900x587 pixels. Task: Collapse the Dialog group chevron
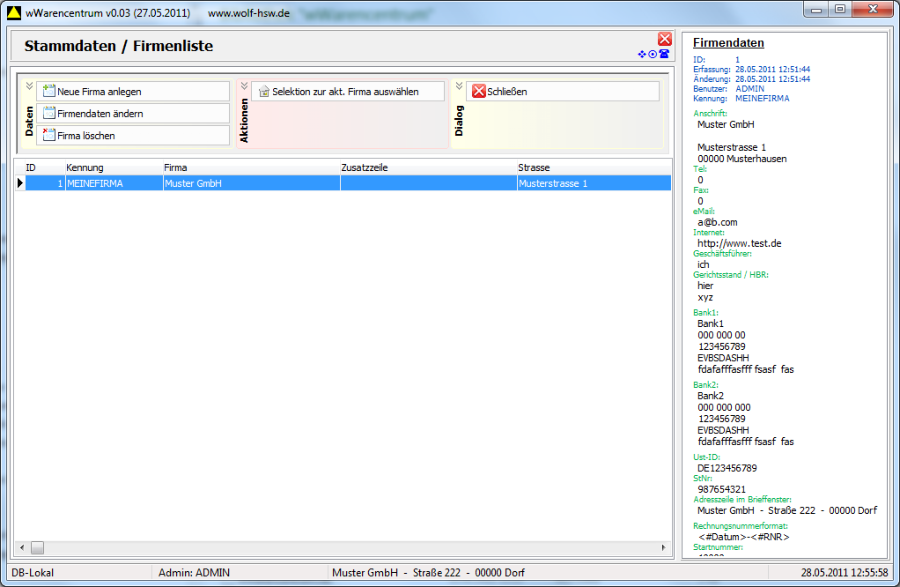point(459,86)
